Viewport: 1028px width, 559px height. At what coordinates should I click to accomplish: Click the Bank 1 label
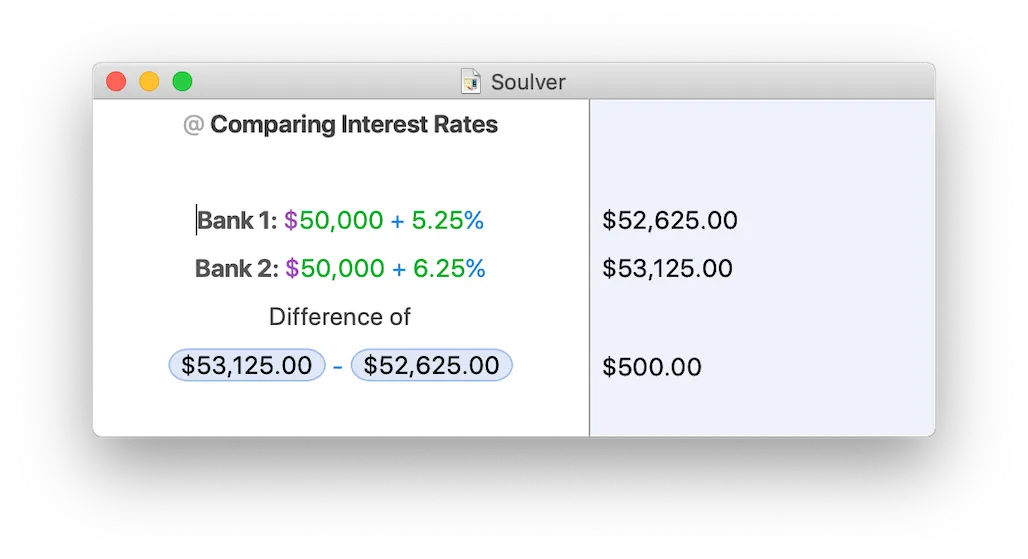(x=236, y=220)
